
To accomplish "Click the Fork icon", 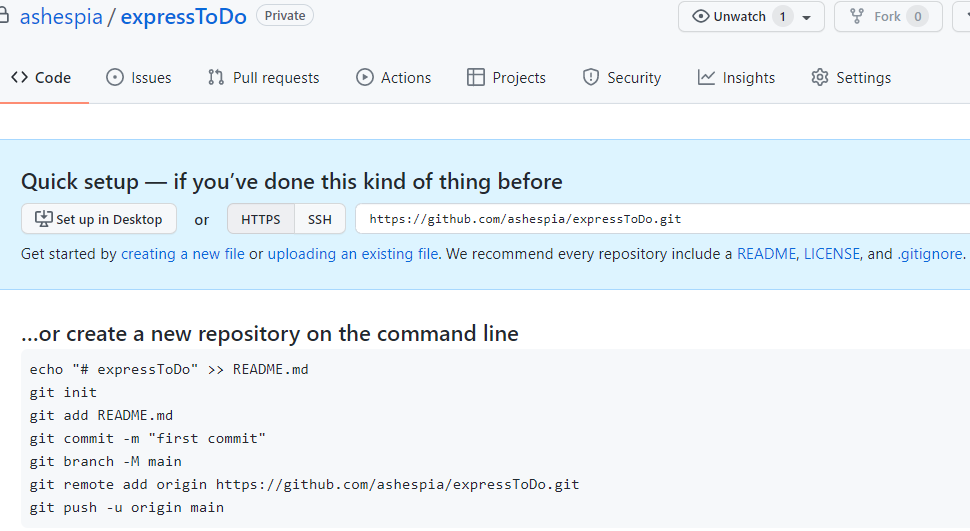I will pyautogui.click(x=857, y=16).
